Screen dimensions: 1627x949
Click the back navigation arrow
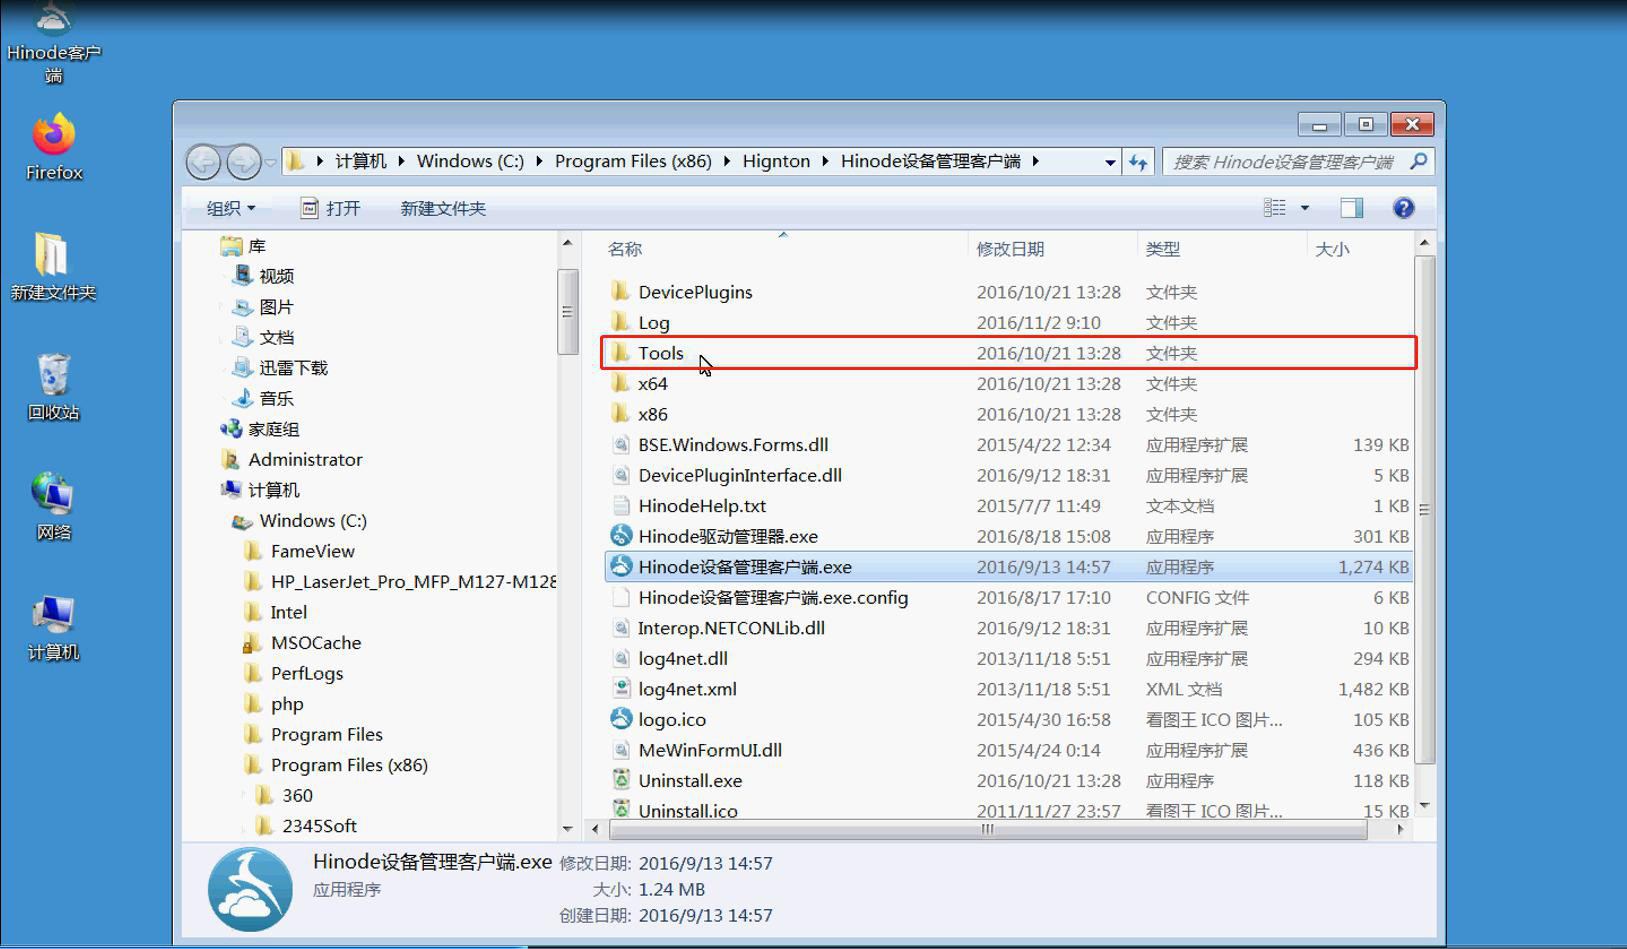(204, 162)
